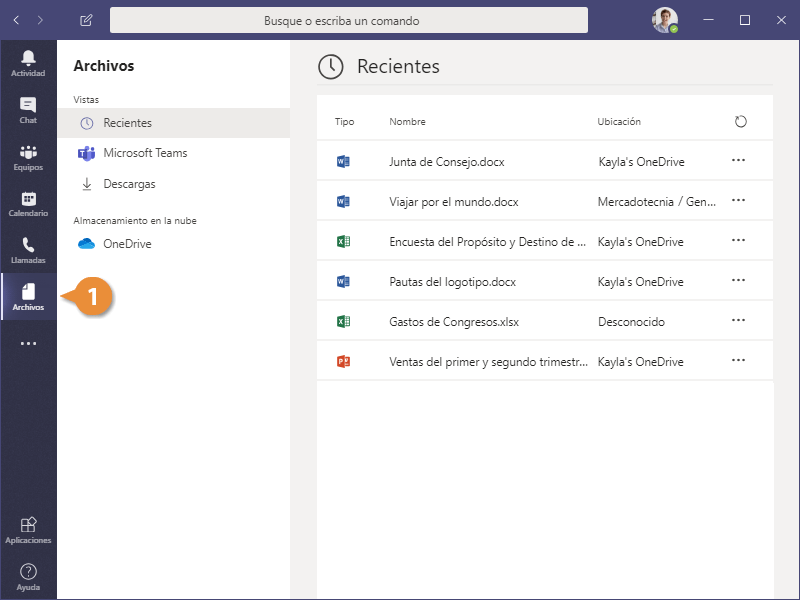This screenshot has height=600, width=800.
Task: Expand more apps ellipsis in sidebar
Action: coord(28,343)
